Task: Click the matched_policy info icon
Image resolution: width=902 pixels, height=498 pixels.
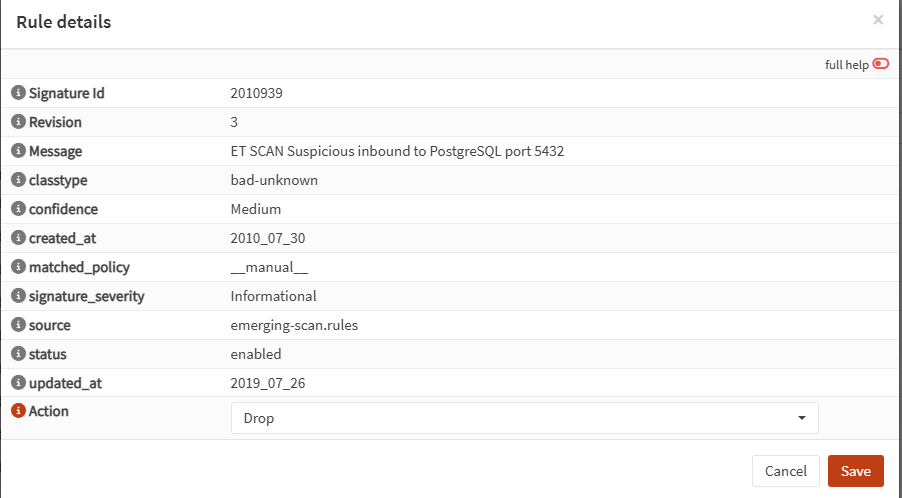Action: (x=18, y=266)
